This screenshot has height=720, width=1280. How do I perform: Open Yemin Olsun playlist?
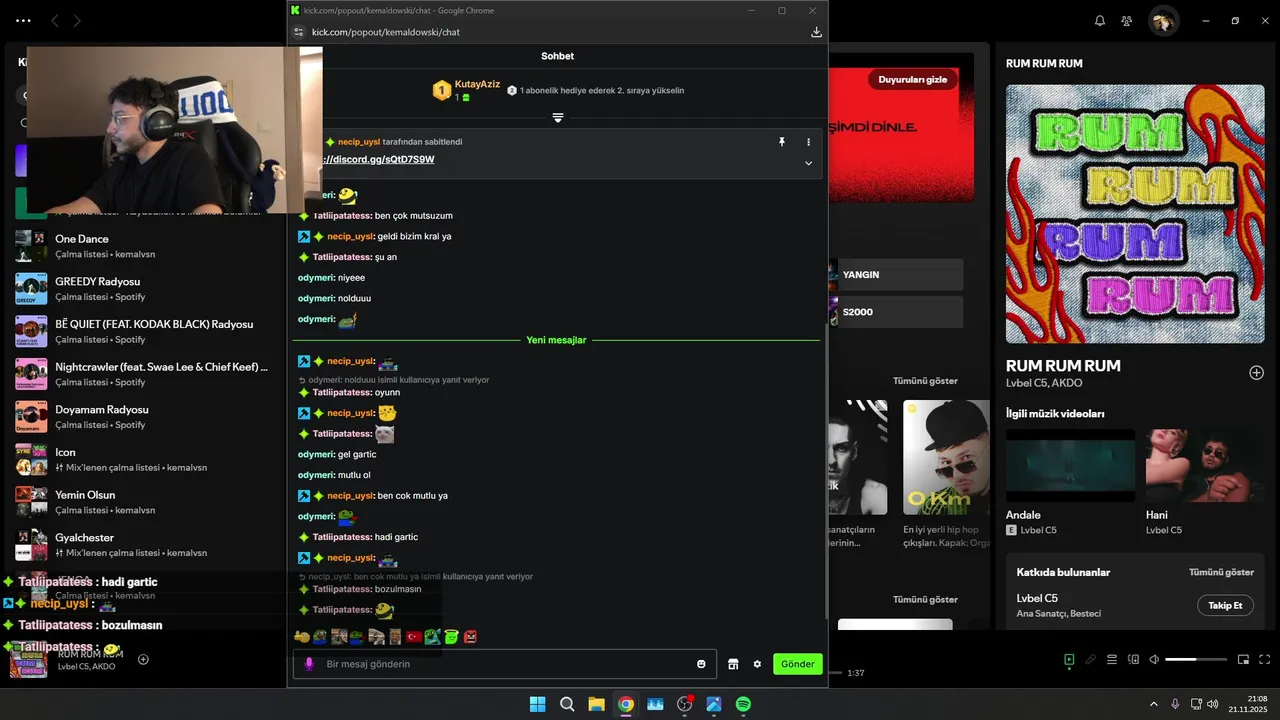tap(140, 502)
